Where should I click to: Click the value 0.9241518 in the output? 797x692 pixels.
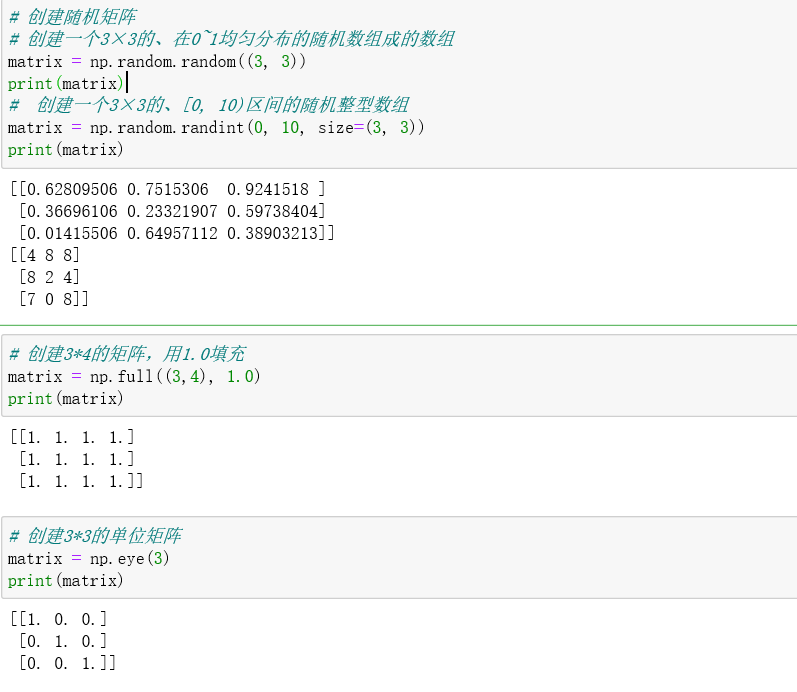[268, 189]
